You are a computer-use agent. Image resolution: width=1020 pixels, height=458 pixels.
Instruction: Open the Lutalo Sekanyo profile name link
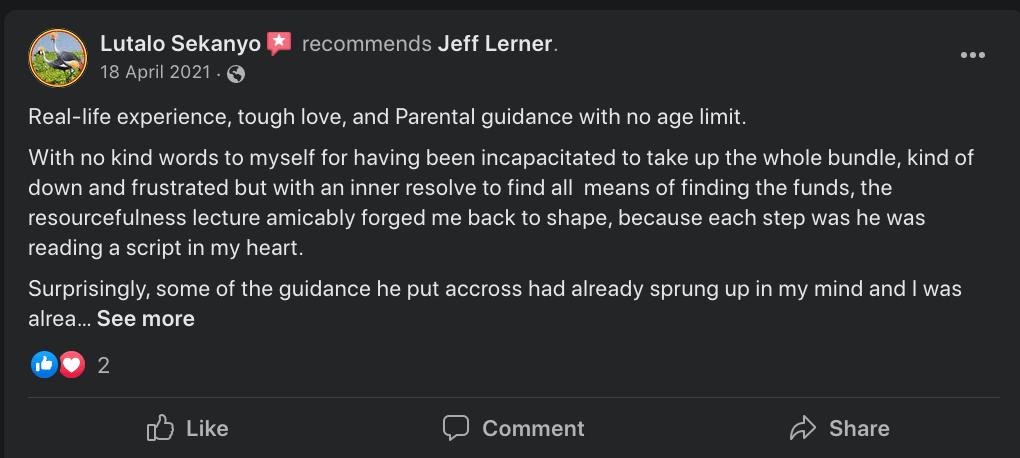pyautogui.click(x=180, y=44)
